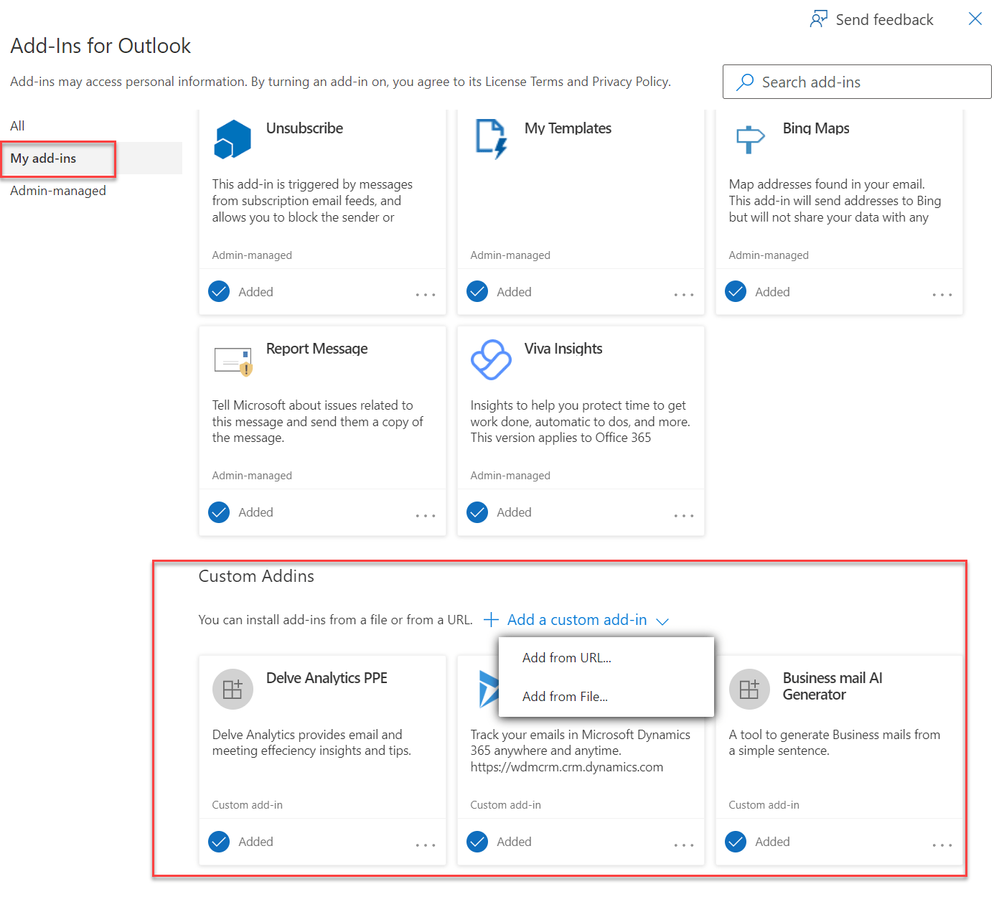Click the Bing Maps signpost icon
999x904 pixels.
749,139
